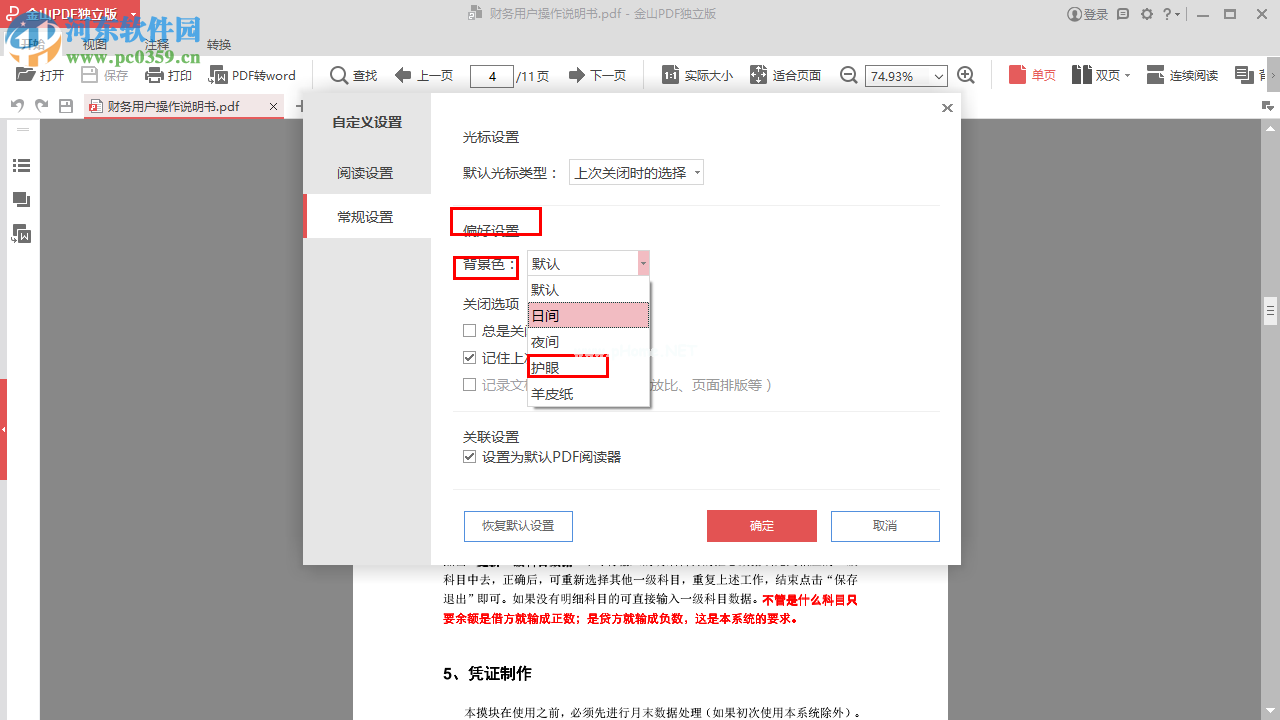Open comments sidebar icon
The width and height of the screenshot is (1280, 720).
[x=21, y=200]
